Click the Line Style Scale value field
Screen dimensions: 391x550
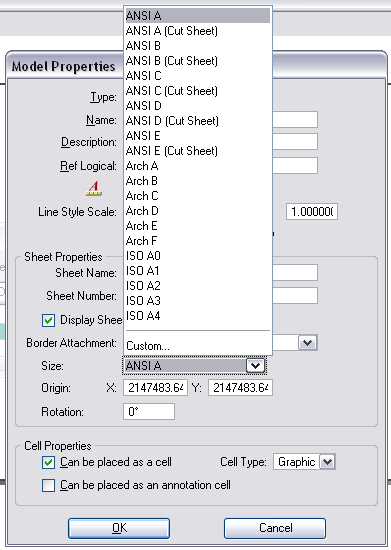pyautogui.click(x=312, y=212)
